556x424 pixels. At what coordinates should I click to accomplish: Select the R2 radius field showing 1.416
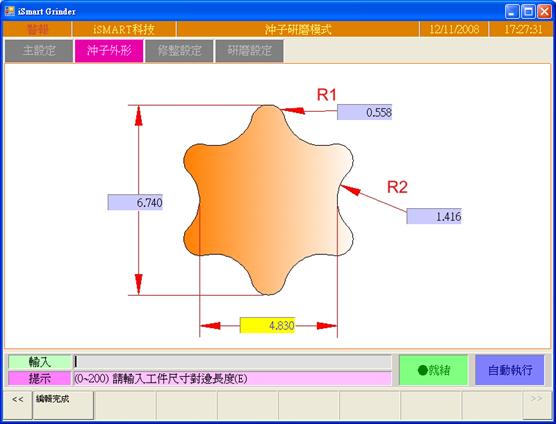tap(434, 216)
